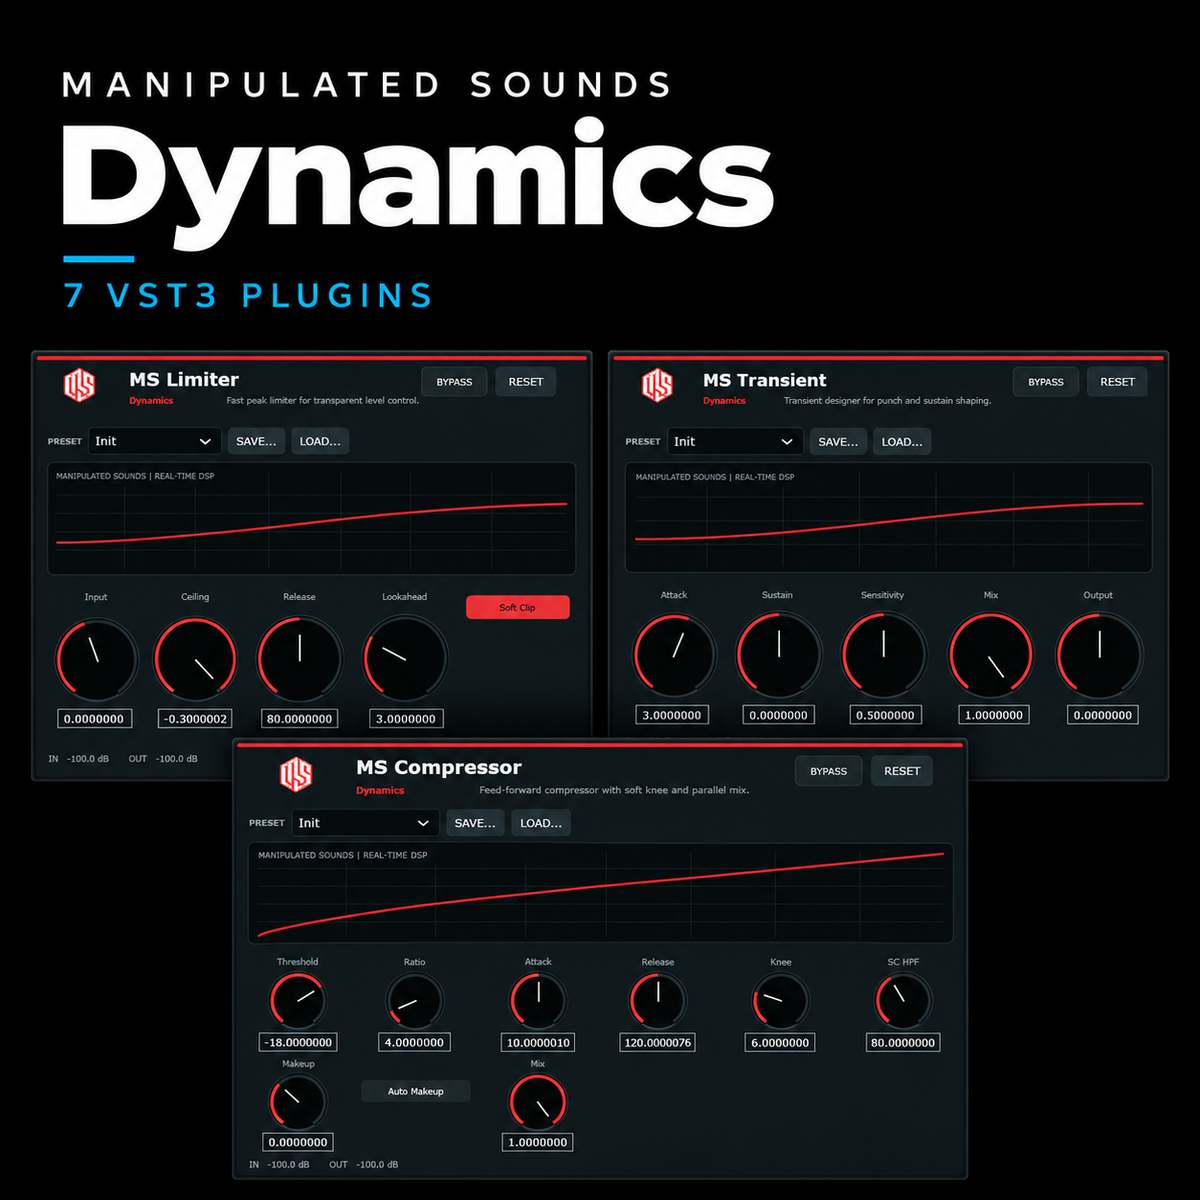Click the Limiter Release value field 80.0000000

coord(299,719)
